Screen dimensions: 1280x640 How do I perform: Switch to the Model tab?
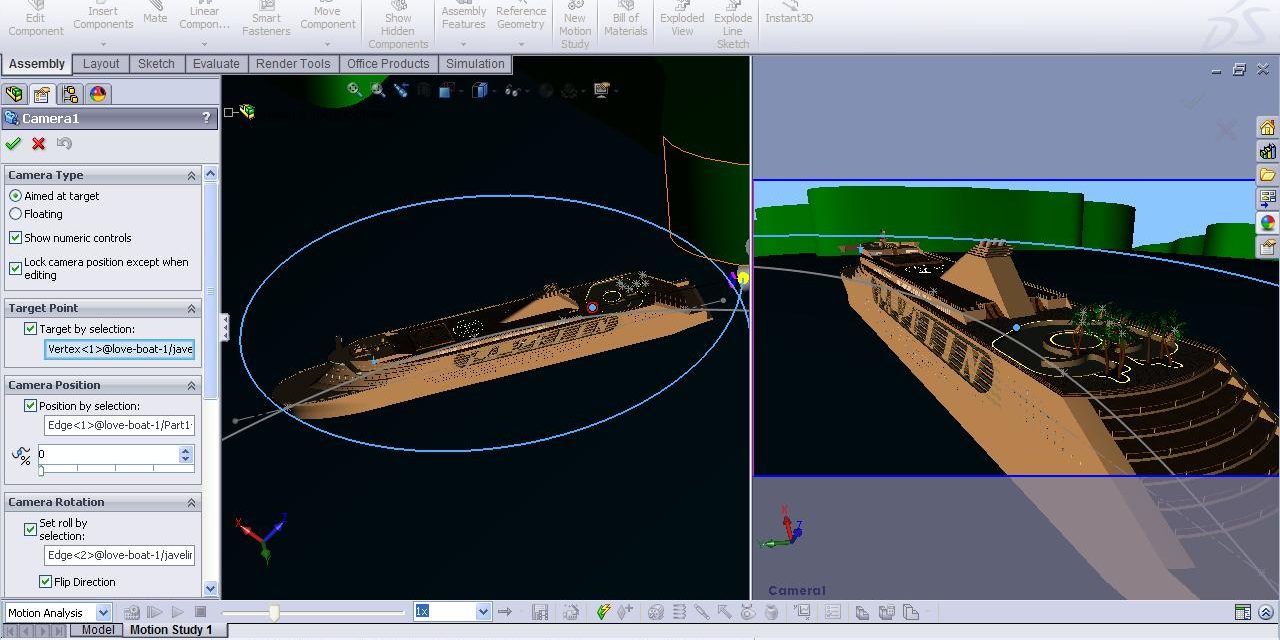[x=98, y=630]
